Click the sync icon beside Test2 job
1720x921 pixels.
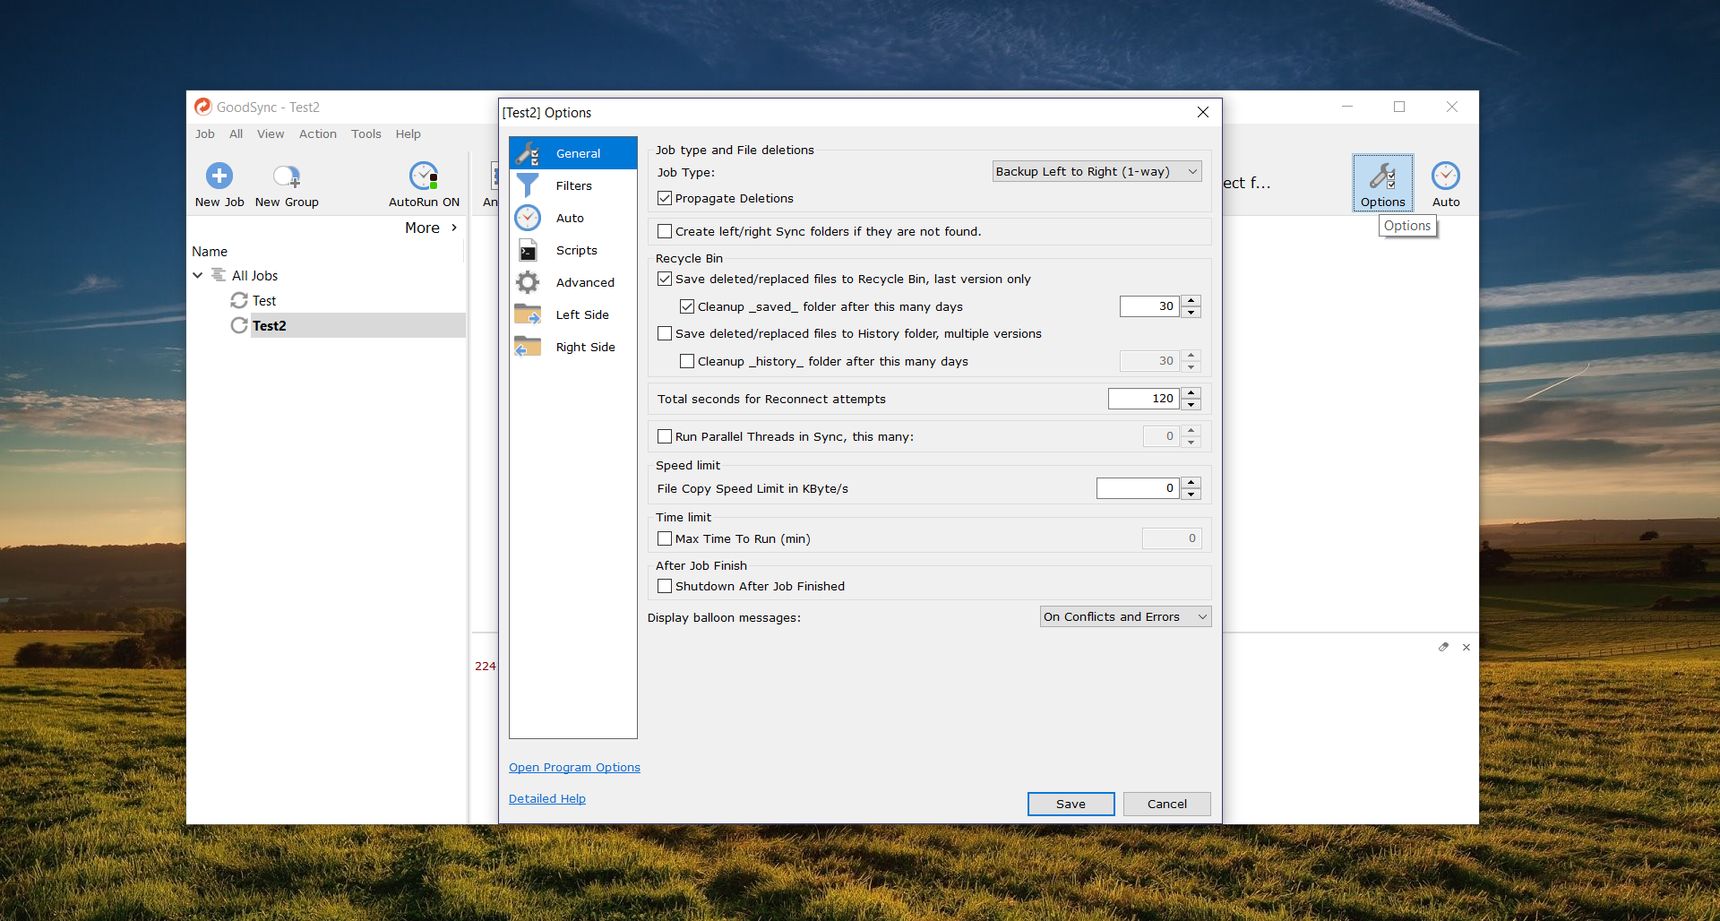(239, 325)
